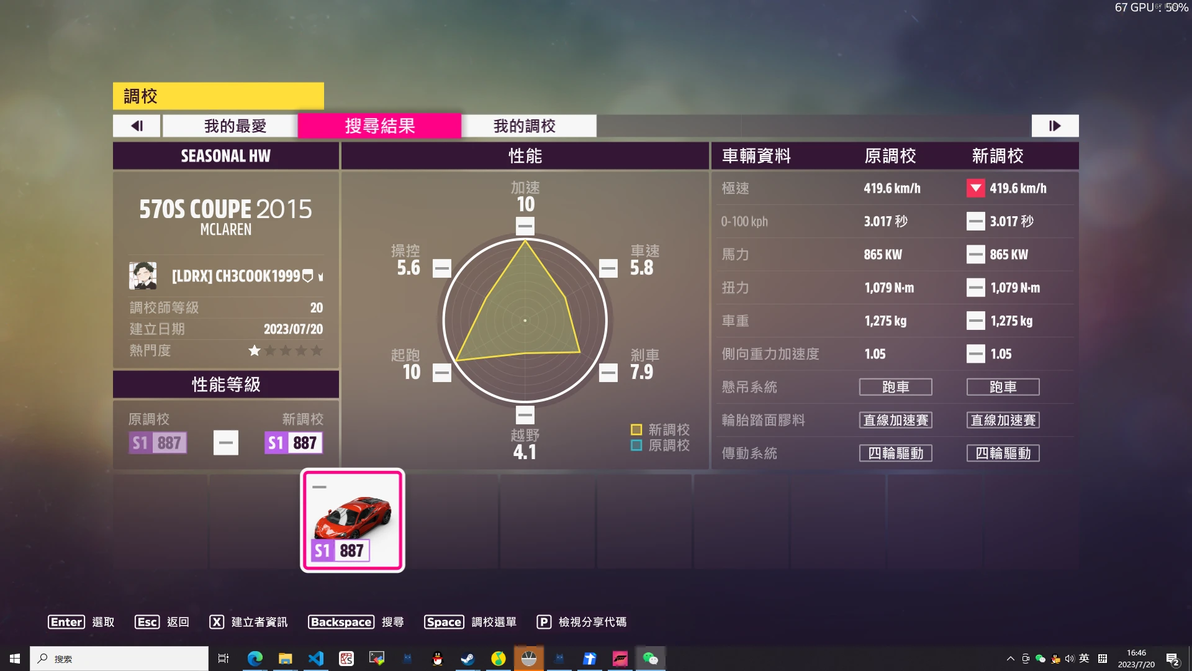This screenshot has height=671, width=1192.
Task: Click the 英 input language indicator
Action: pyautogui.click(x=1084, y=658)
